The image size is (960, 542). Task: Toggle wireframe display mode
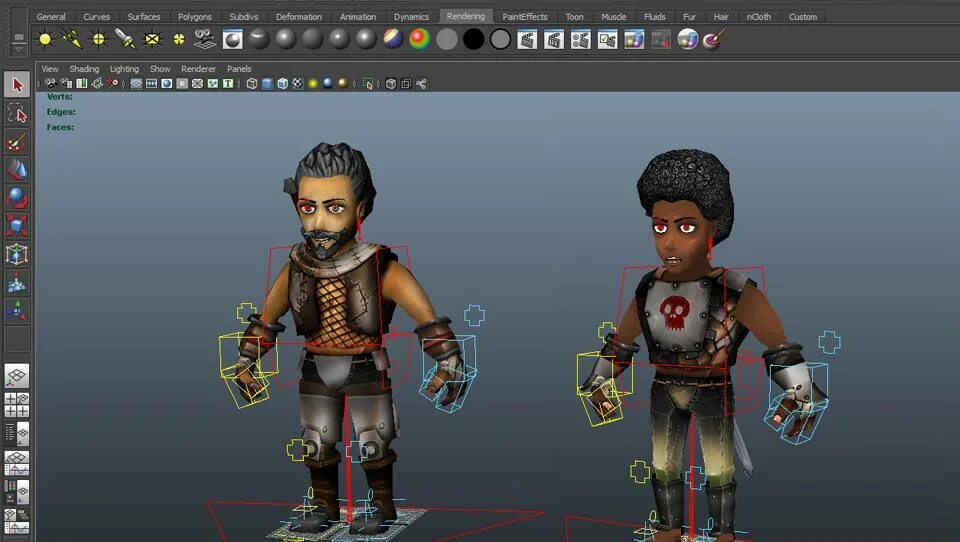(252, 84)
